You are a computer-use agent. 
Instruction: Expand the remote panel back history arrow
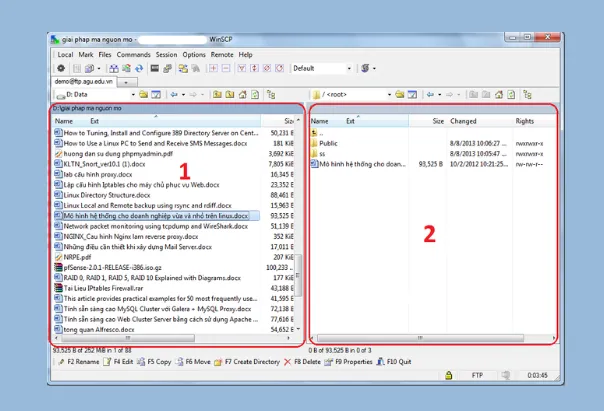[440, 94]
